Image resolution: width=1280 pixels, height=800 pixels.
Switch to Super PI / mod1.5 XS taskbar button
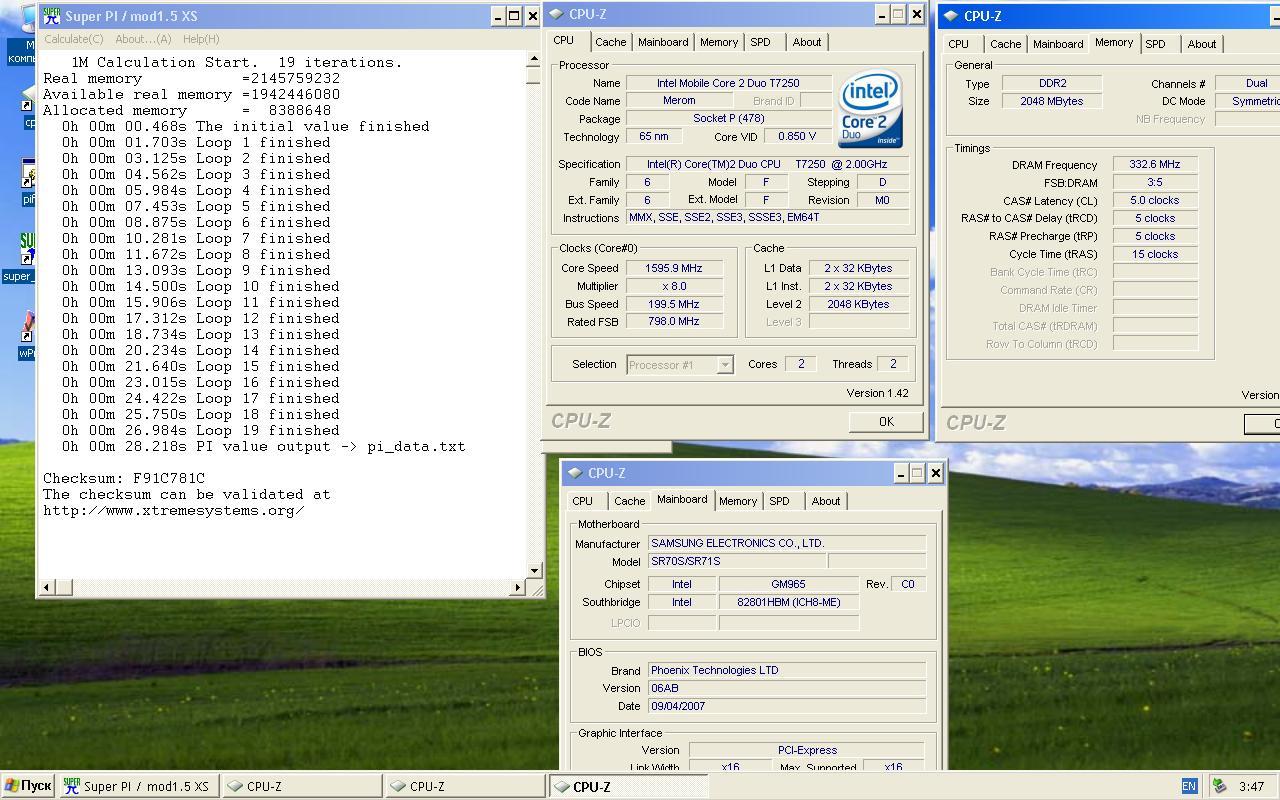point(139,787)
